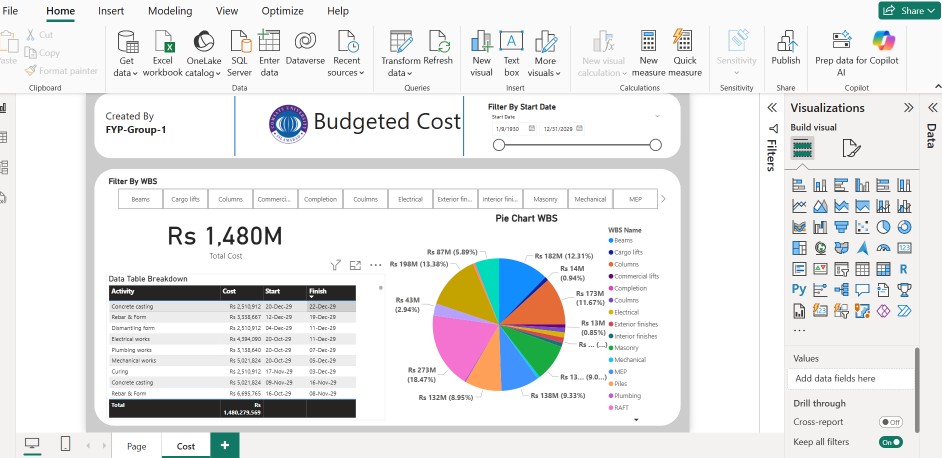Open focus mode on data table
The height and width of the screenshot is (458, 942).
pyautogui.click(x=355, y=265)
